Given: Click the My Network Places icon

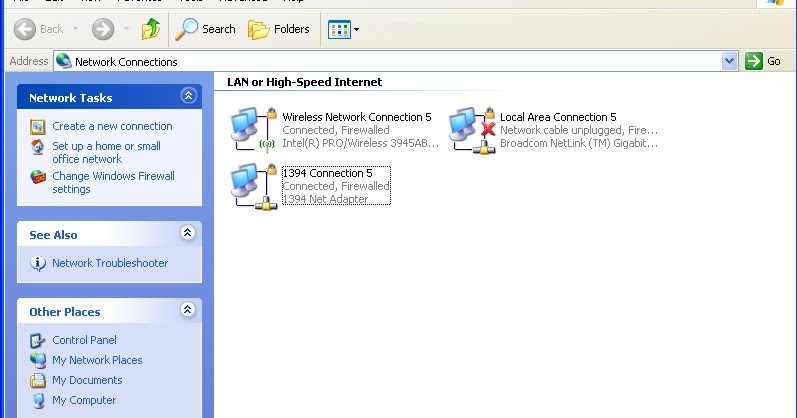Looking at the screenshot, I should (x=38, y=360).
